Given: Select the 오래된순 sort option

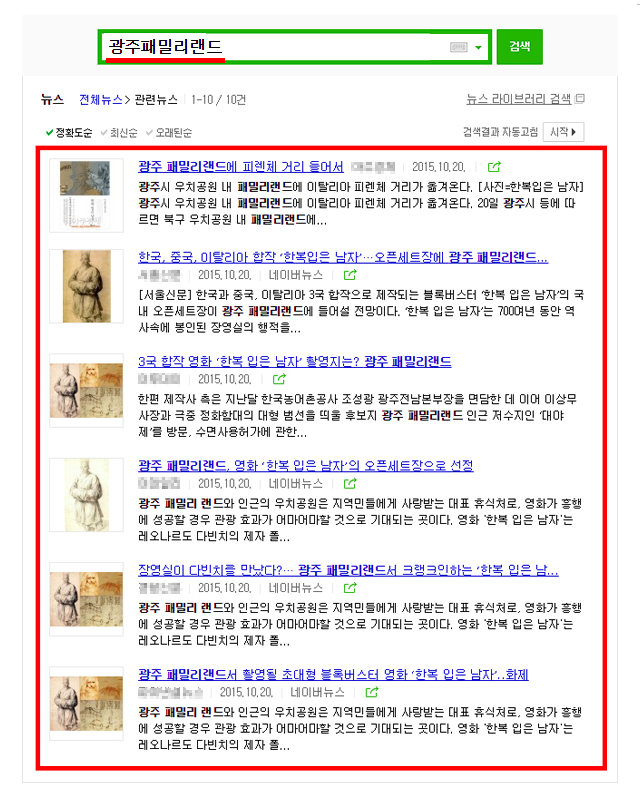Looking at the screenshot, I should [169, 133].
